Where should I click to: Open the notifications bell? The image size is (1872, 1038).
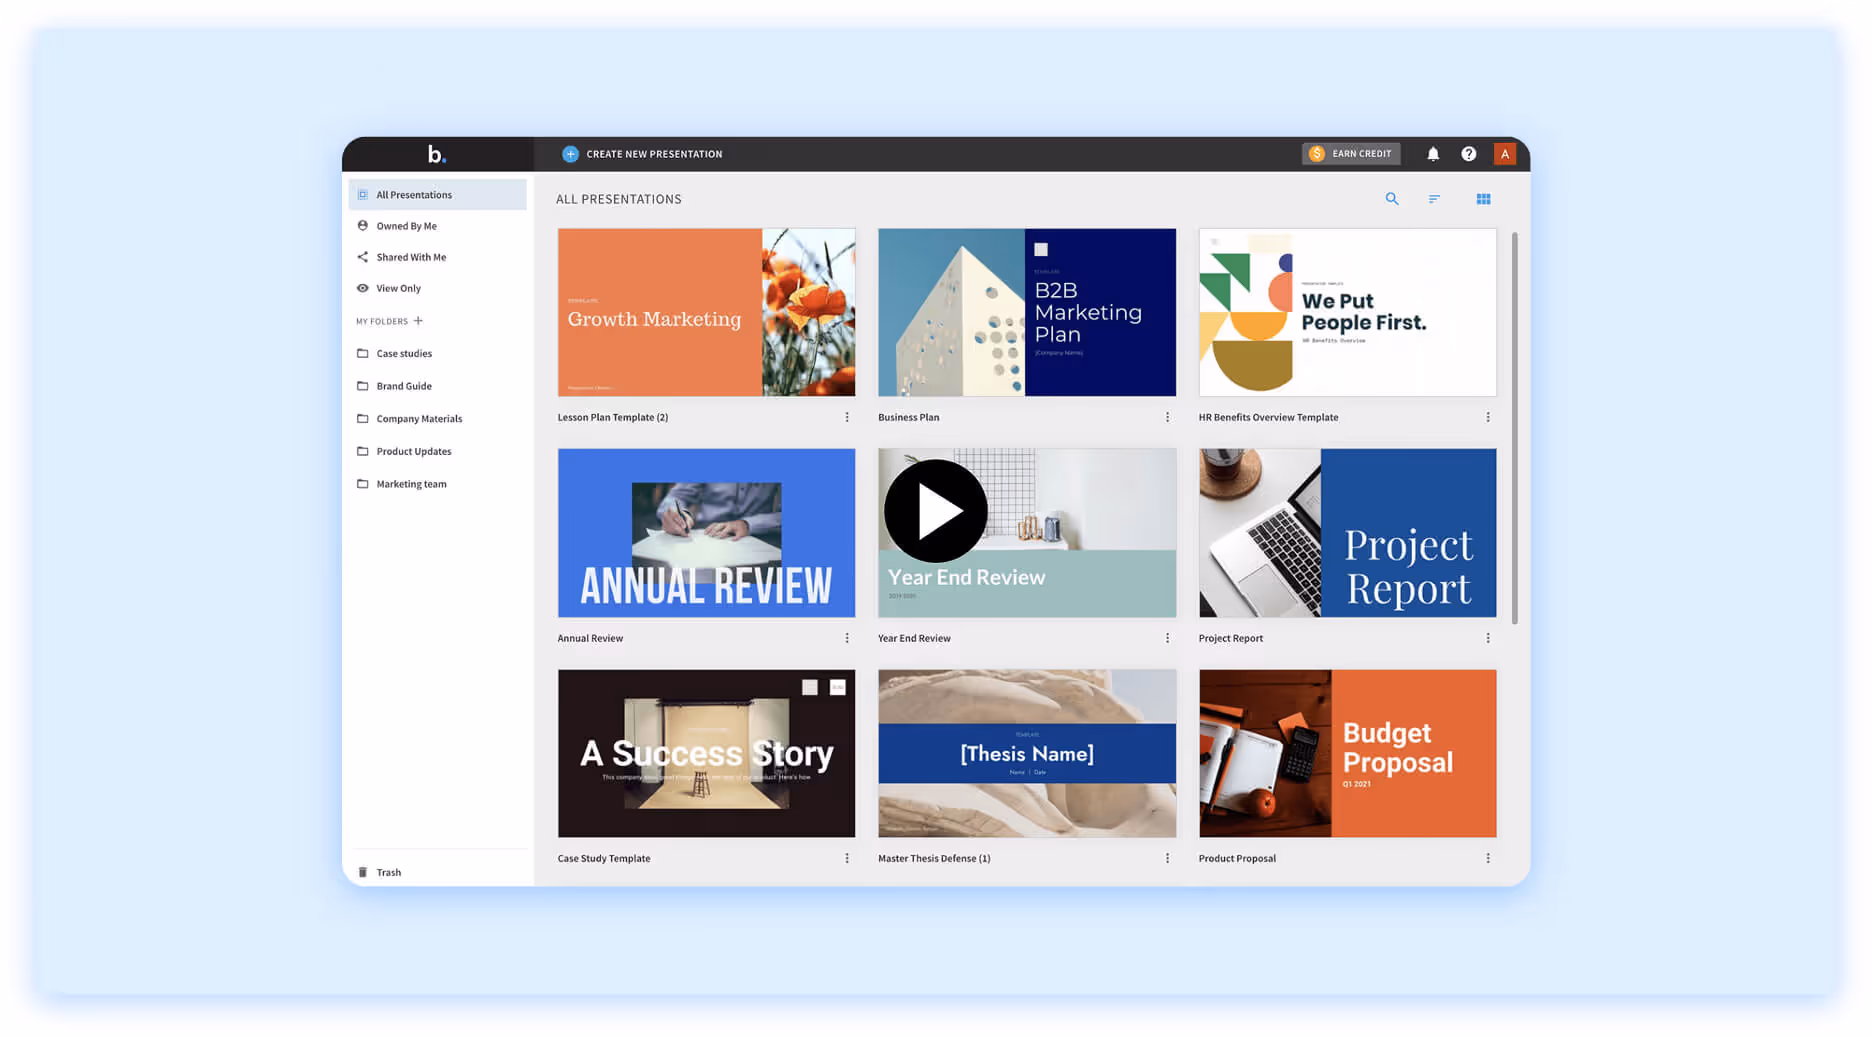click(x=1433, y=153)
